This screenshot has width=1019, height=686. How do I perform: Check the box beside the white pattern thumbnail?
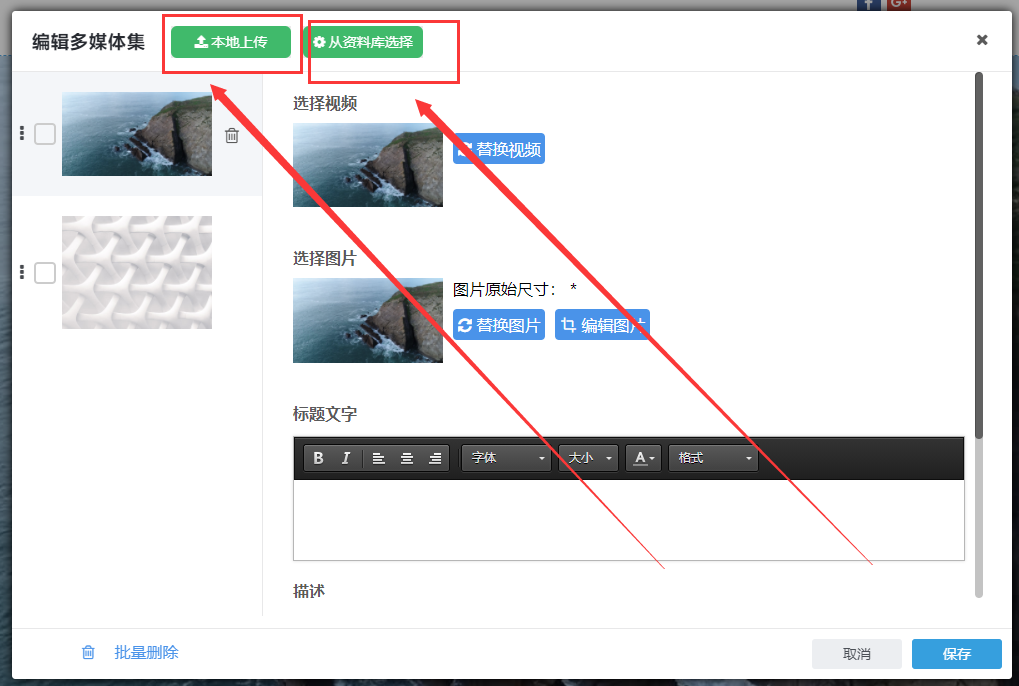click(x=45, y=273)
